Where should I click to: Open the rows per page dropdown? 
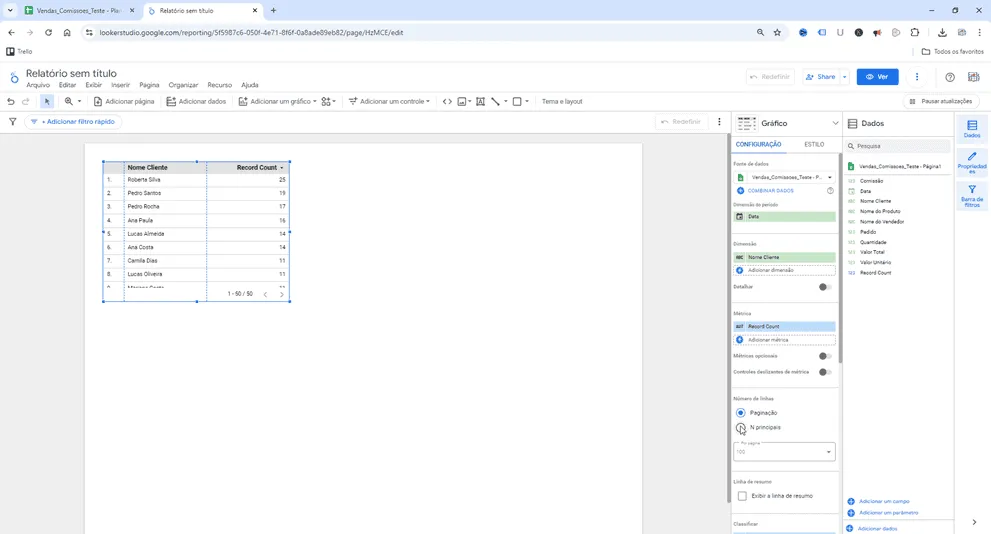[x=784, y=452]
